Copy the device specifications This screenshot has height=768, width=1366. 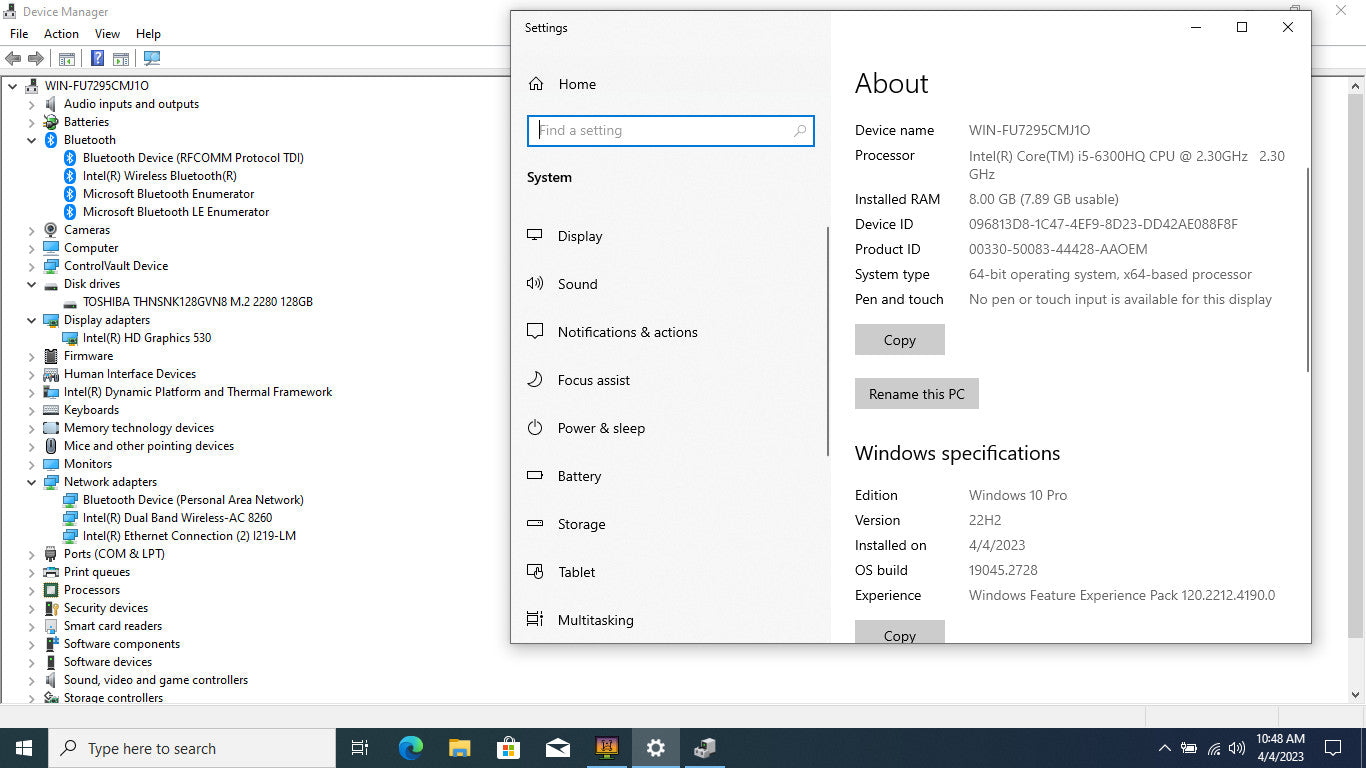point(899,340)
